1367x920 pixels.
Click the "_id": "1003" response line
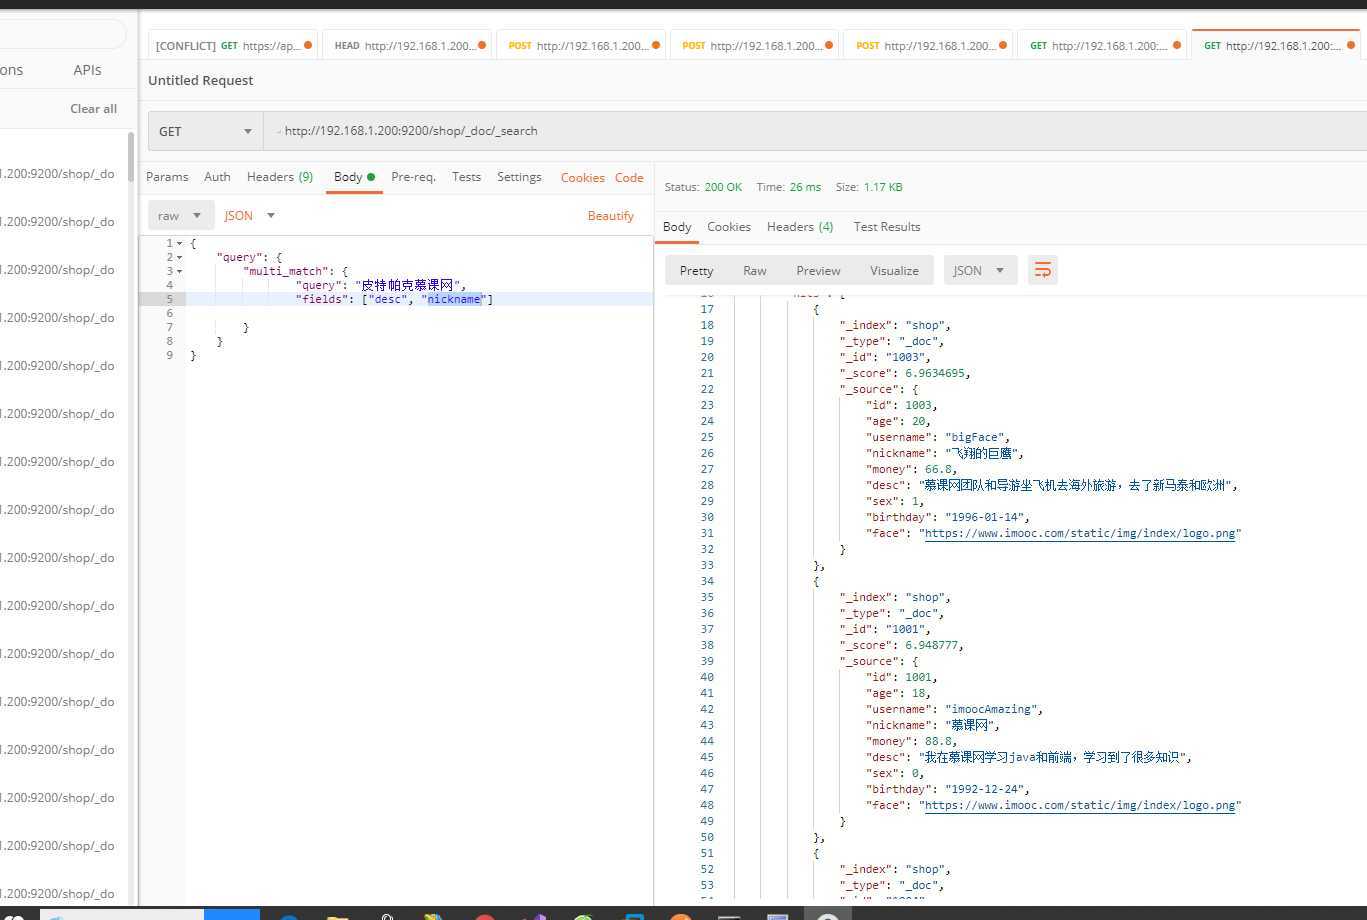pyautogui.click(x=886, y=357)
